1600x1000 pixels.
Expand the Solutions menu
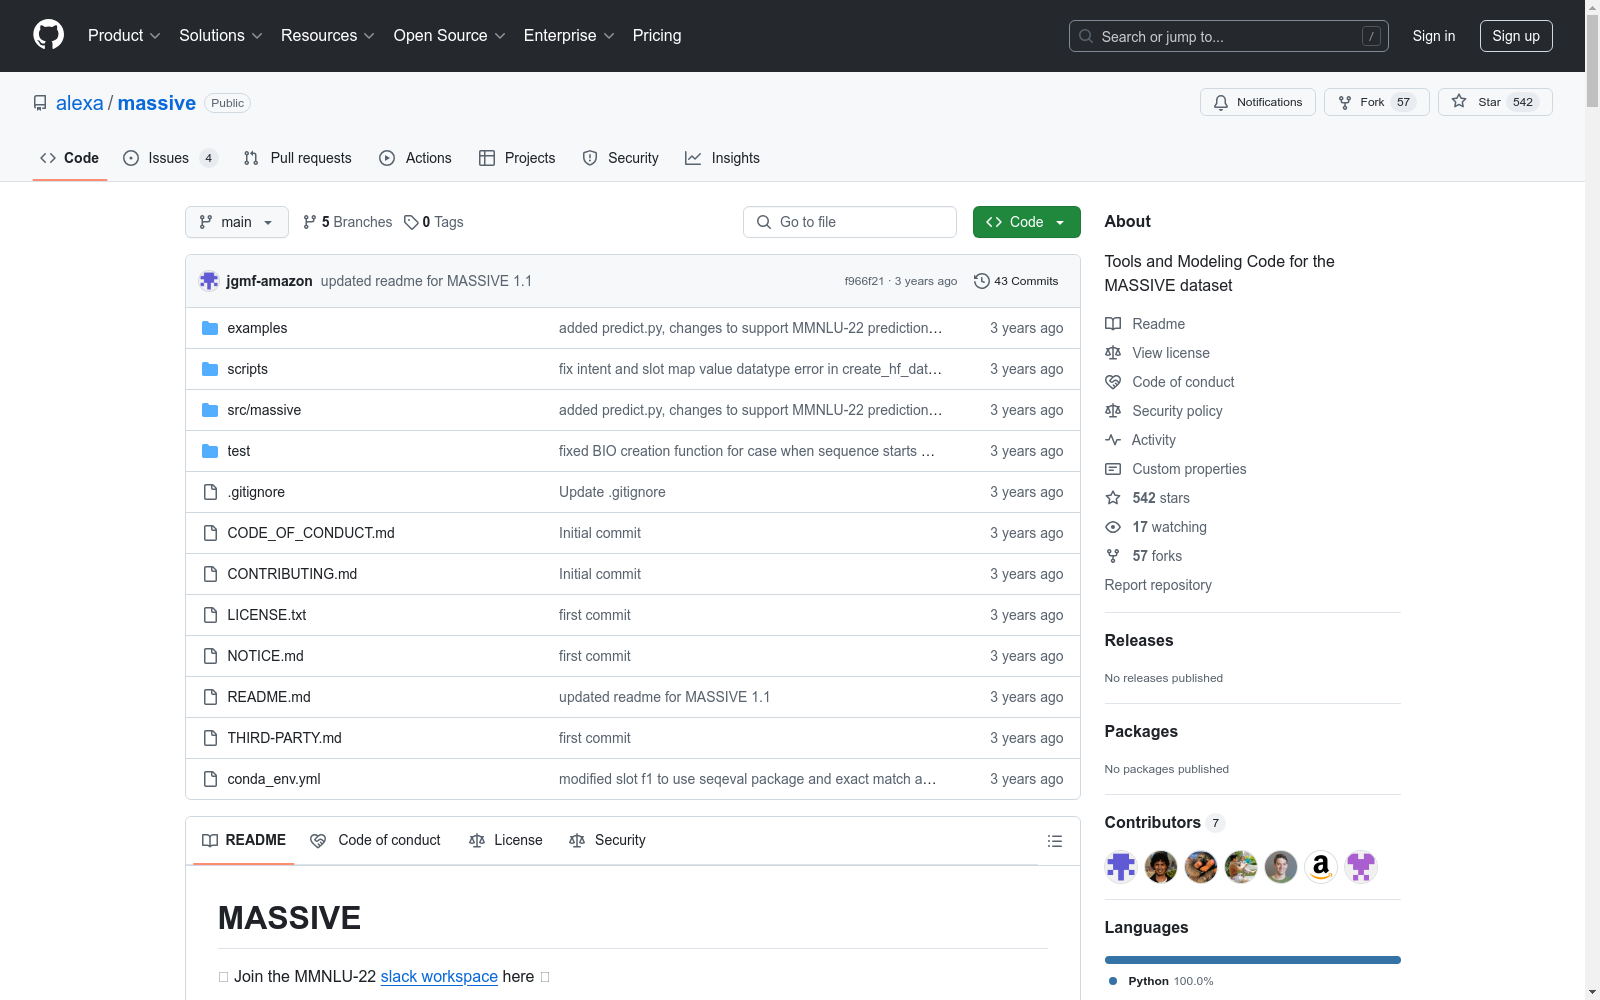click(221, 36)
